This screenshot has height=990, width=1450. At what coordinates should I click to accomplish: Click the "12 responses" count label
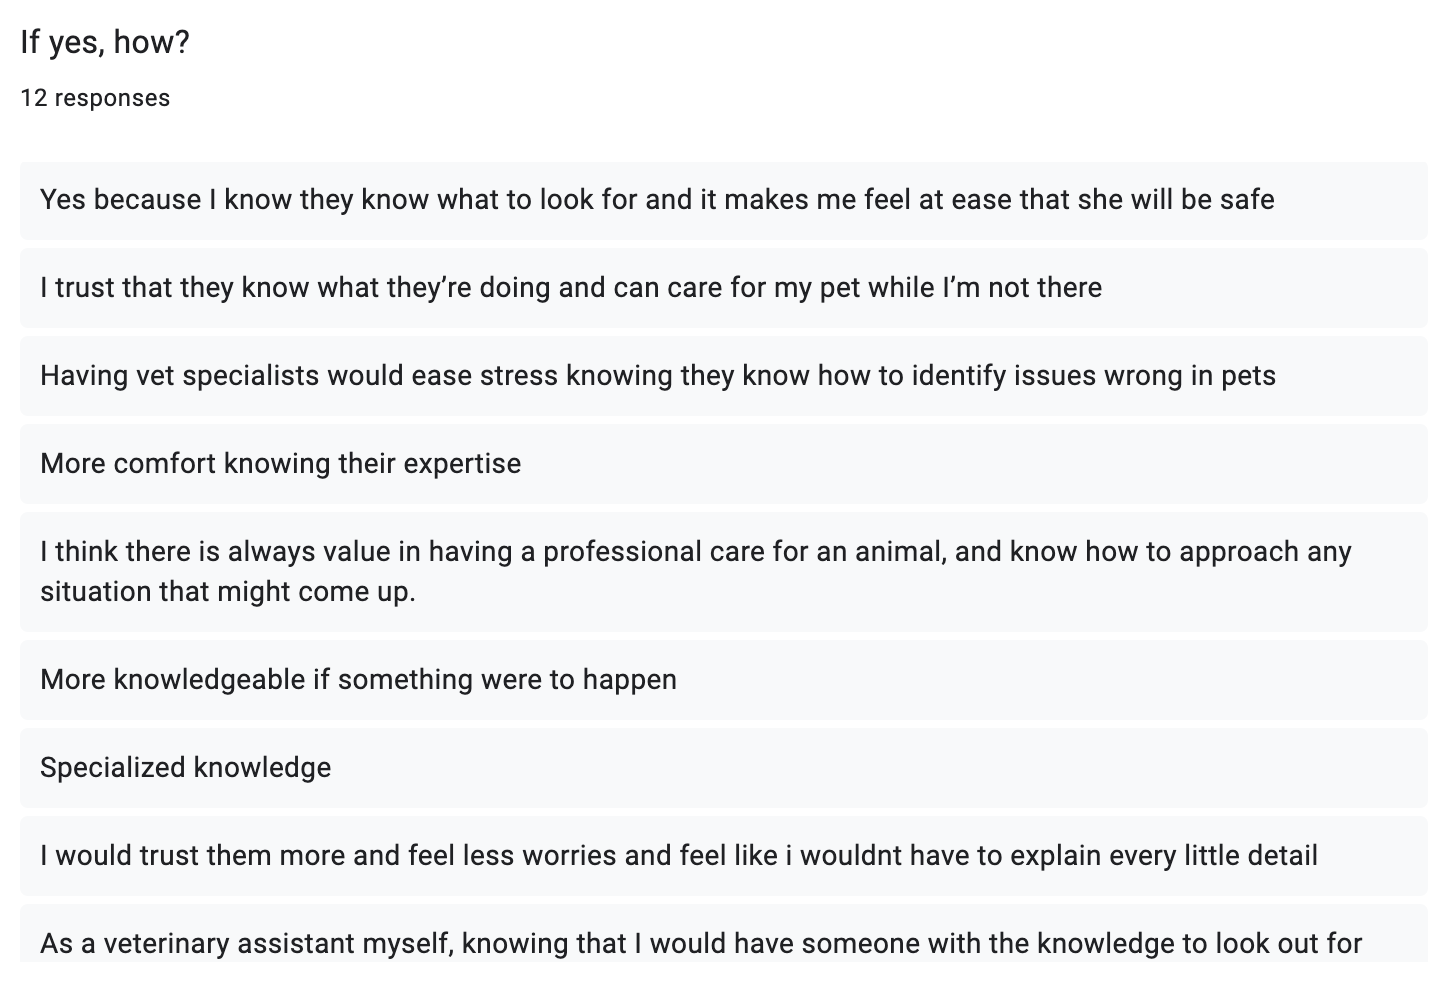(95, 98)
